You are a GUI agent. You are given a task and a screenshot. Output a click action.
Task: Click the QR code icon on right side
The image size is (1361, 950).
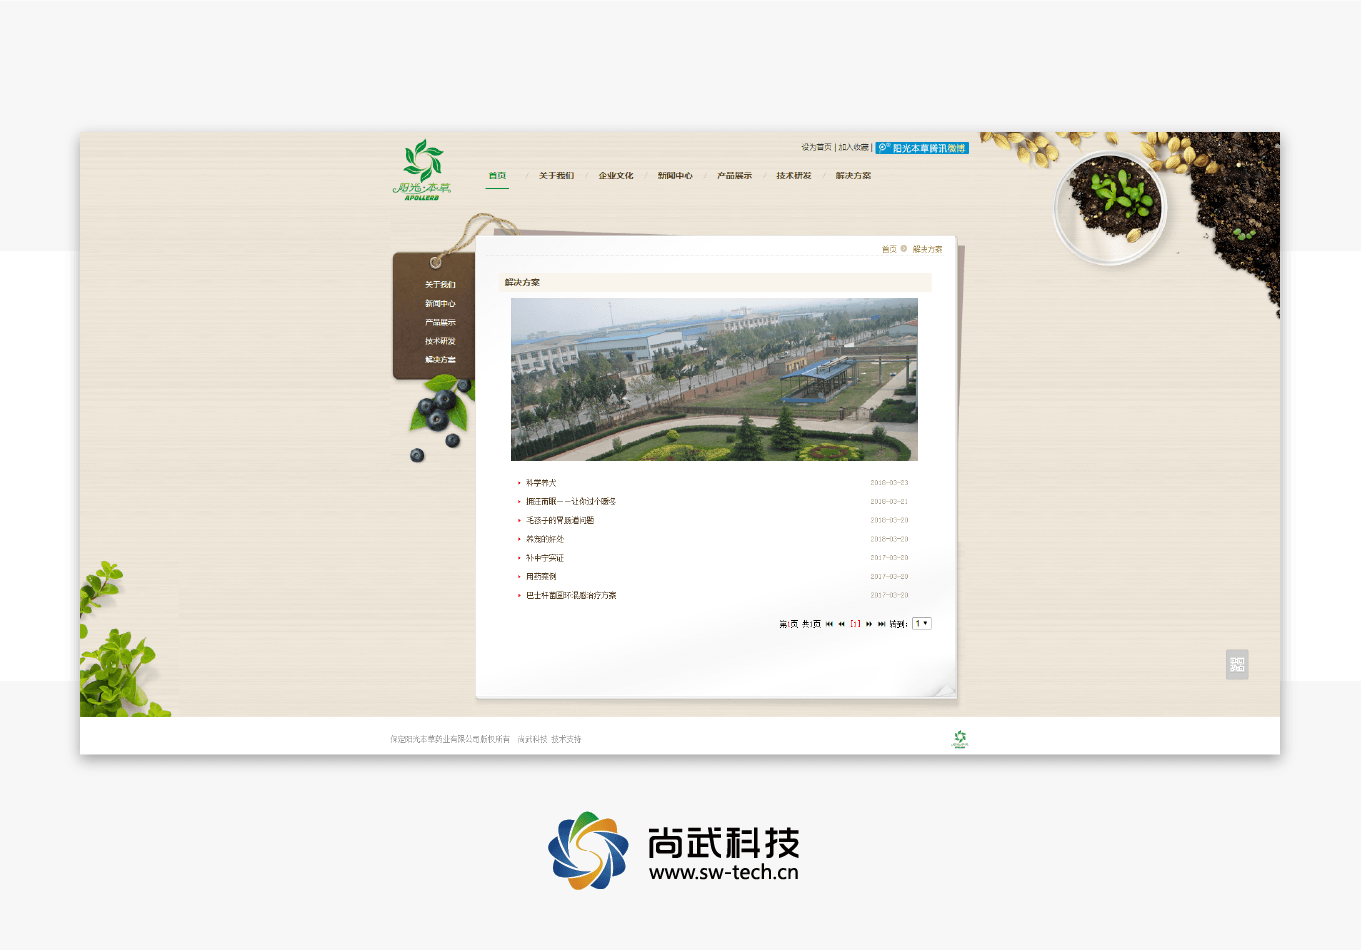(x=1237, y=664)
